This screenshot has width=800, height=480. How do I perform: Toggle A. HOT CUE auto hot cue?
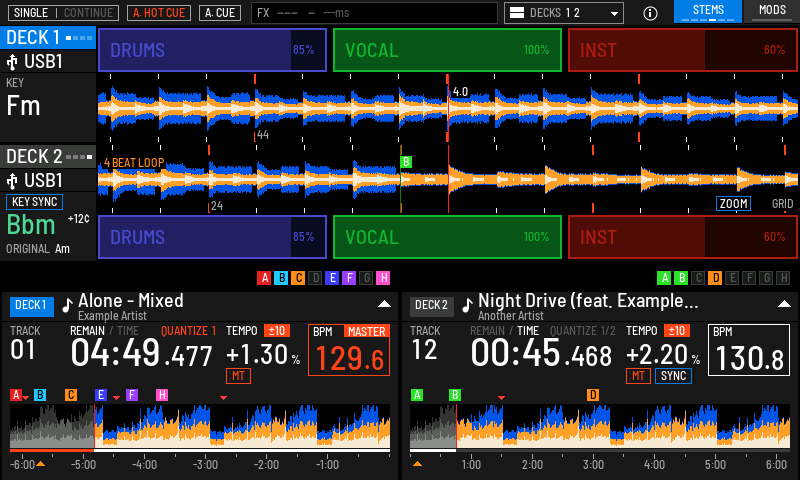[159, 13]
